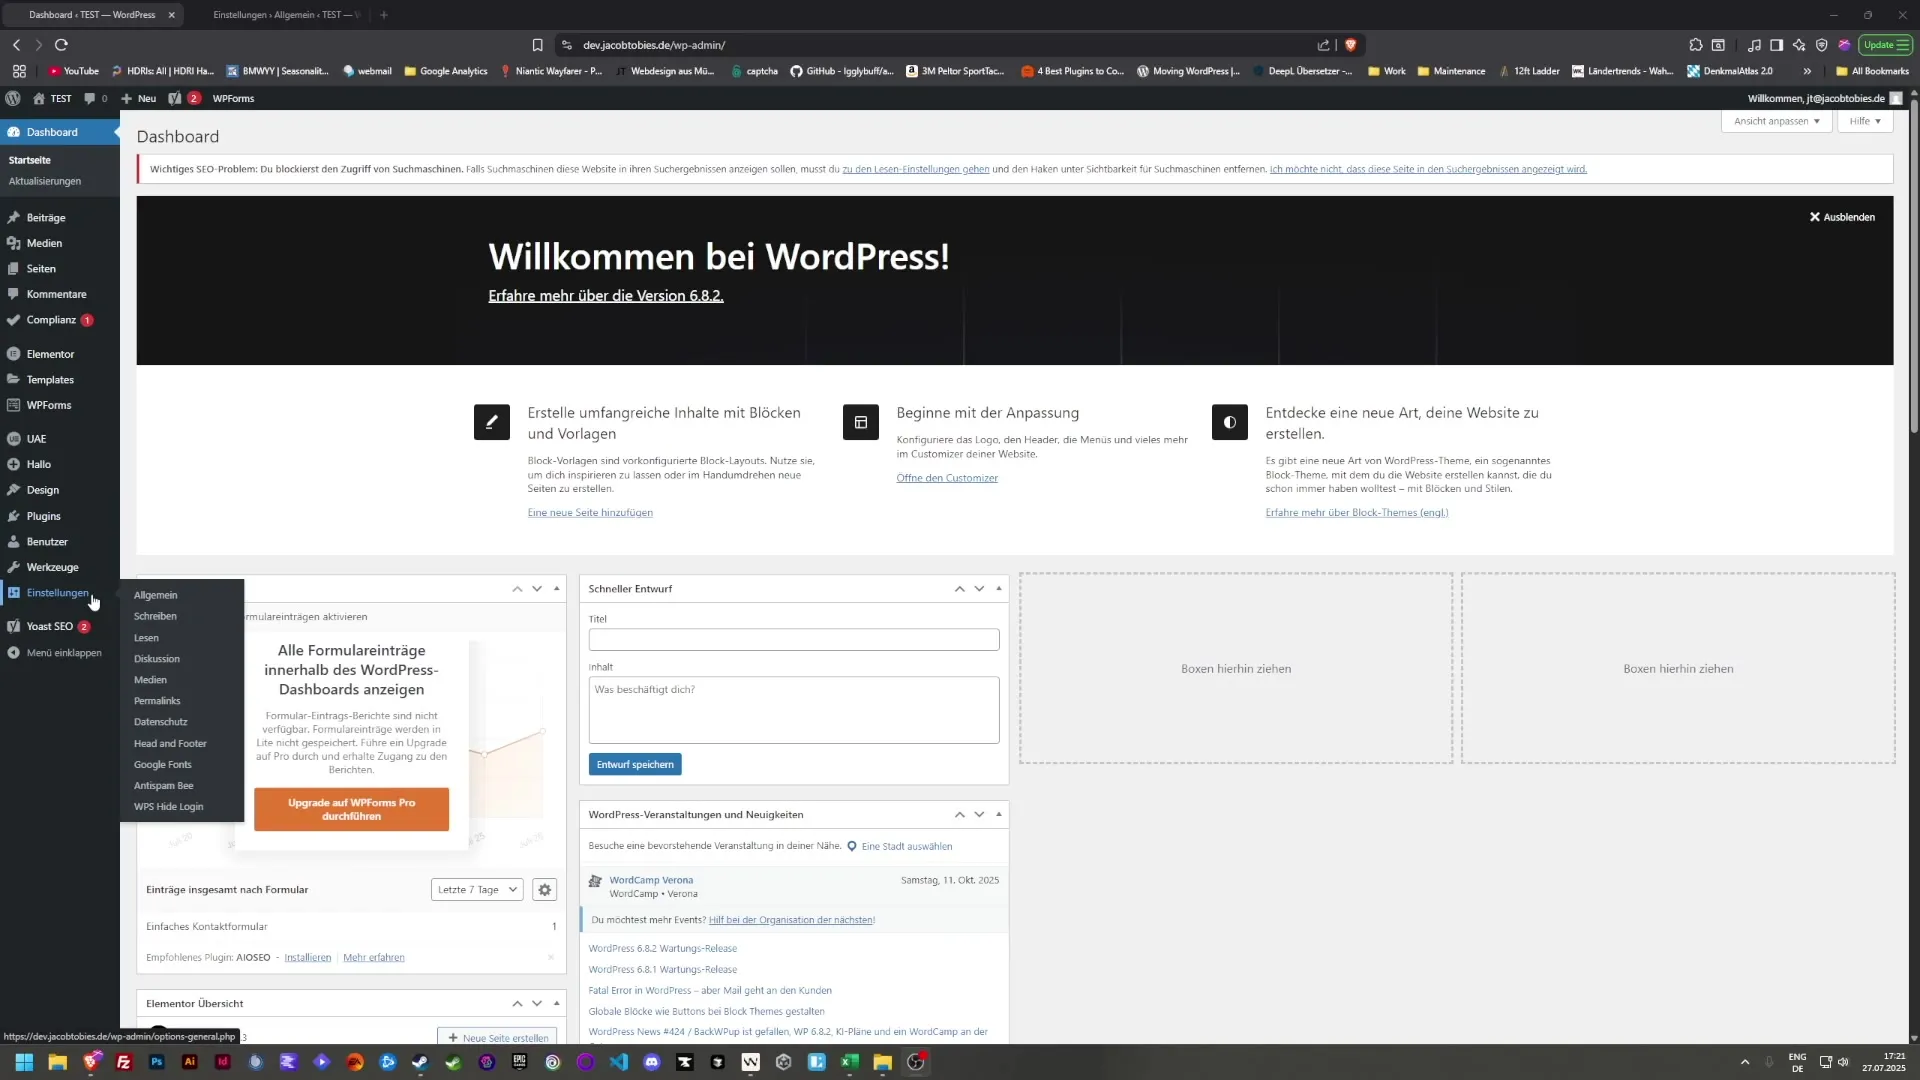This screenshot has width=1920, height=1080.
Task: Open Steam from the taskbar
Action: click(x=419, y=1062)
